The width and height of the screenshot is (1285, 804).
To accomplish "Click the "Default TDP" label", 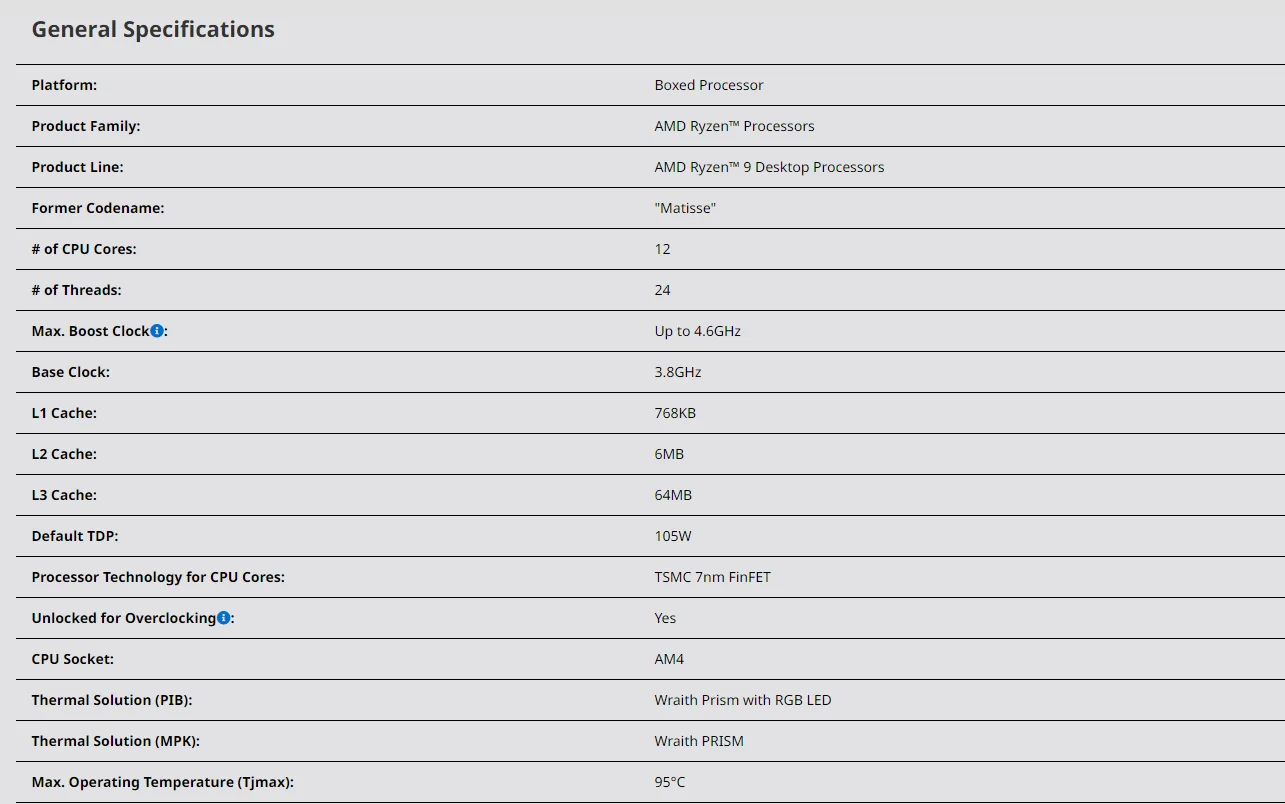I will pos(75,536).
